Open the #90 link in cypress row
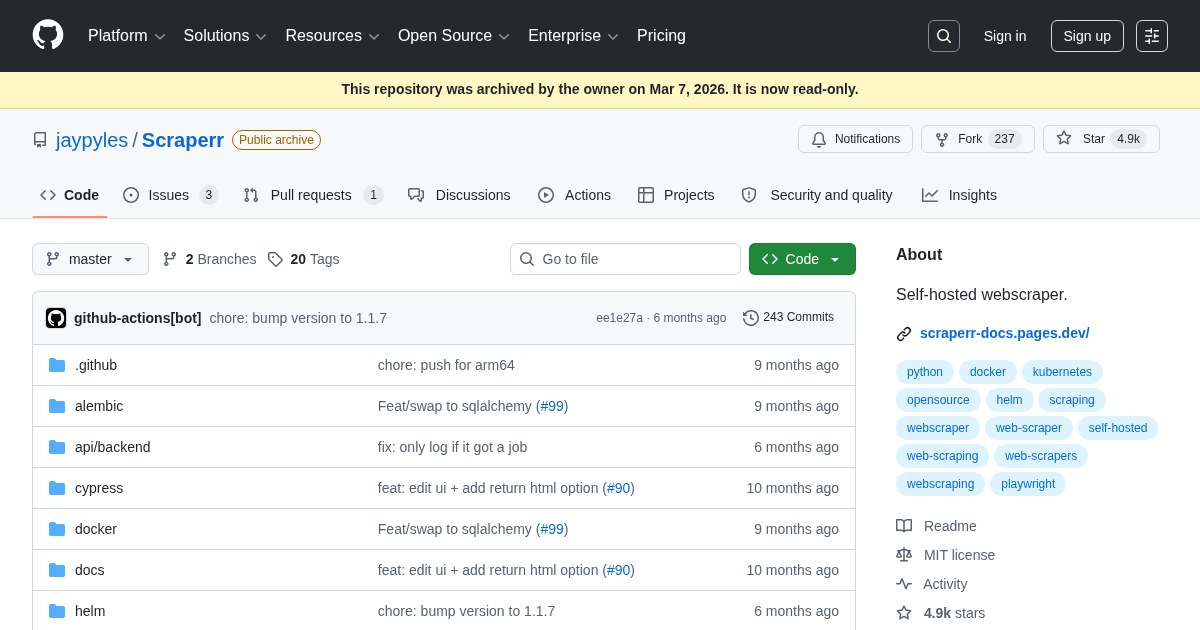Image resolution: width=1200 pixels, height=630 pixels. [x=618, y=488]
